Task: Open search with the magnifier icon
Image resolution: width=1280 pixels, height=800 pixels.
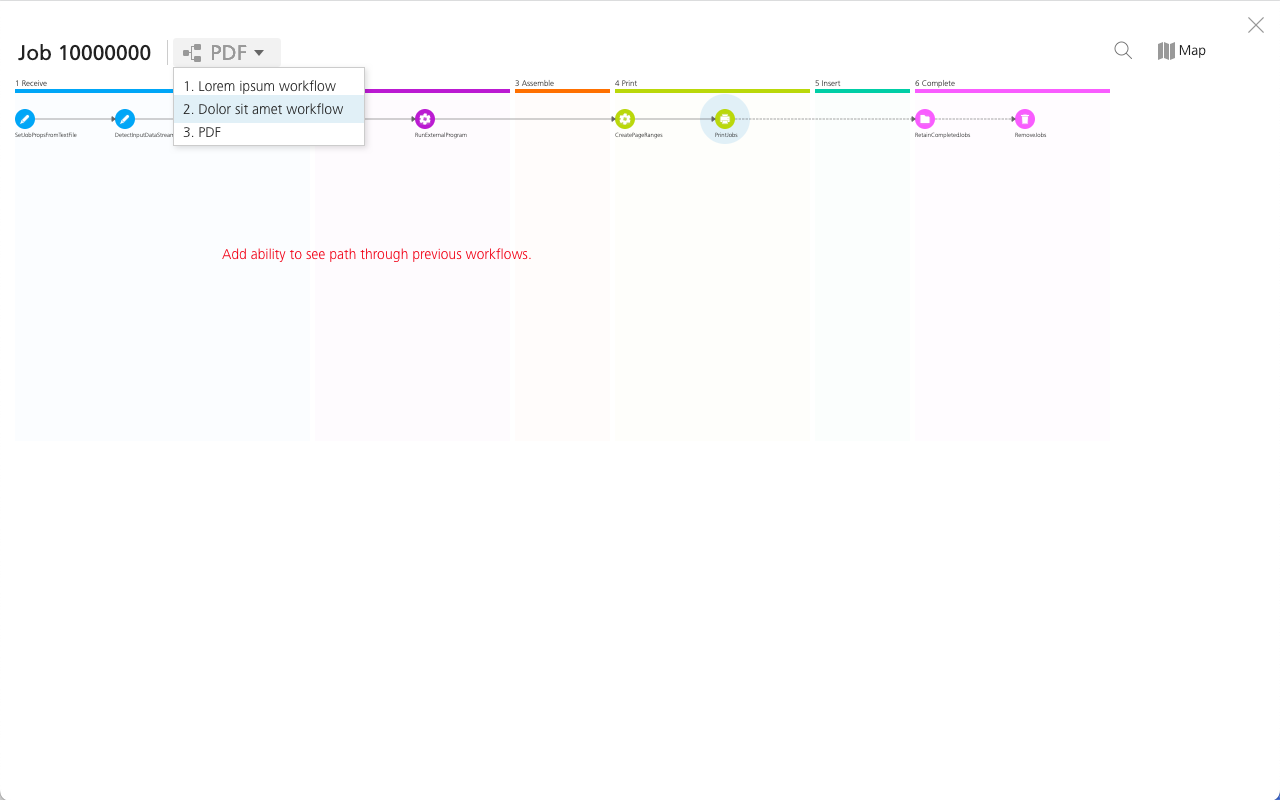Action: (x=1123, y=51)
